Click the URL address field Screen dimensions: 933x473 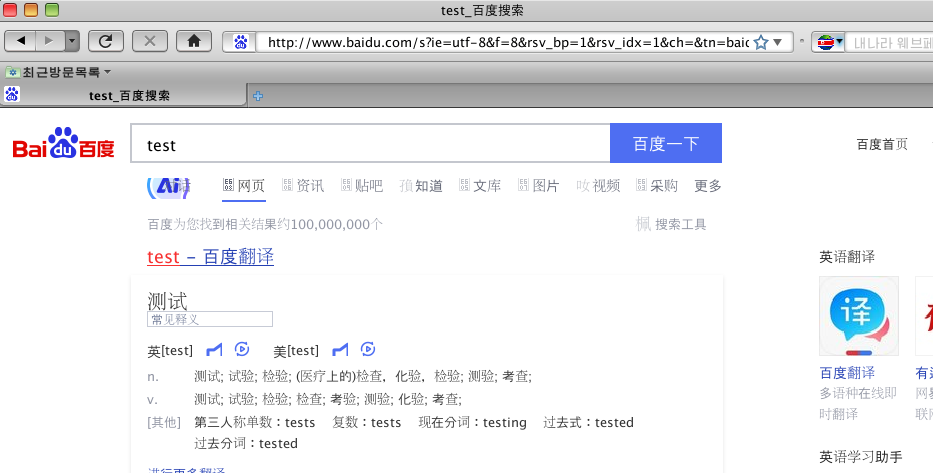(x=508, y=42)
